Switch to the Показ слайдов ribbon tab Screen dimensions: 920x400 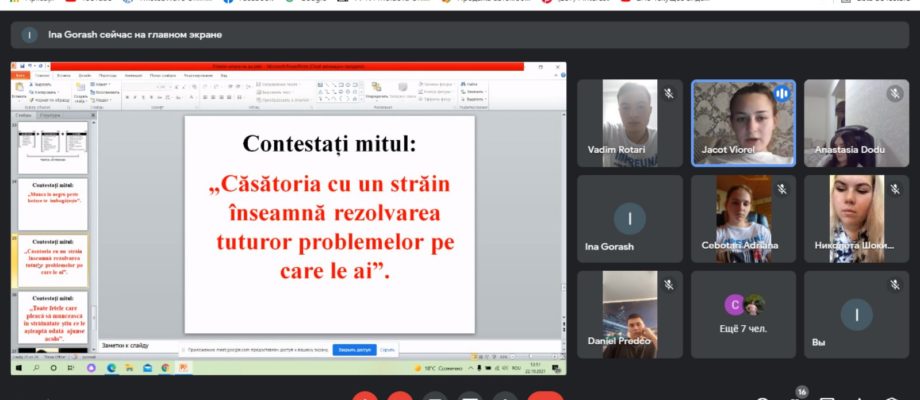point(163,76)
